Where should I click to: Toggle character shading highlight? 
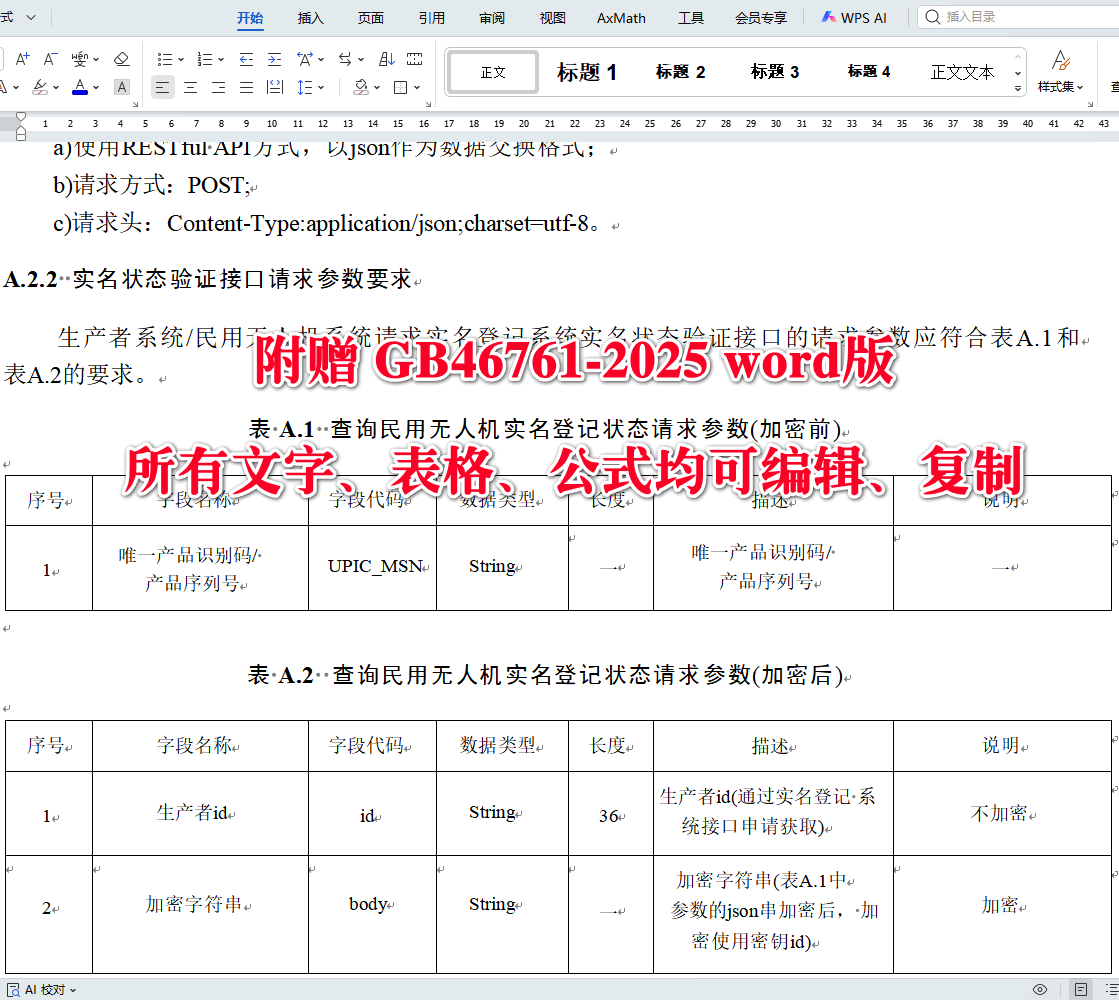[x=122, y=87]
